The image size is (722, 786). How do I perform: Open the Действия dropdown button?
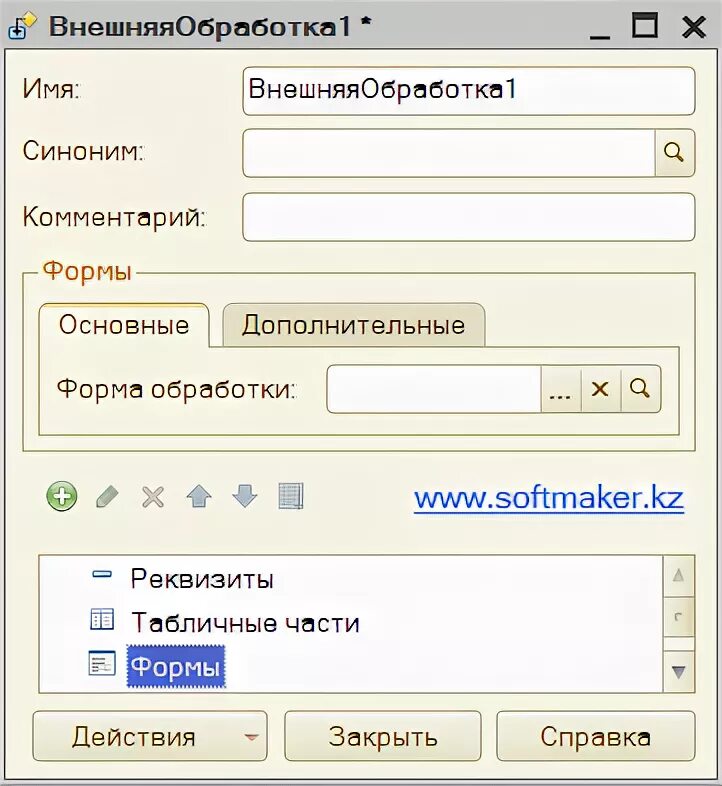coord(150,736)
